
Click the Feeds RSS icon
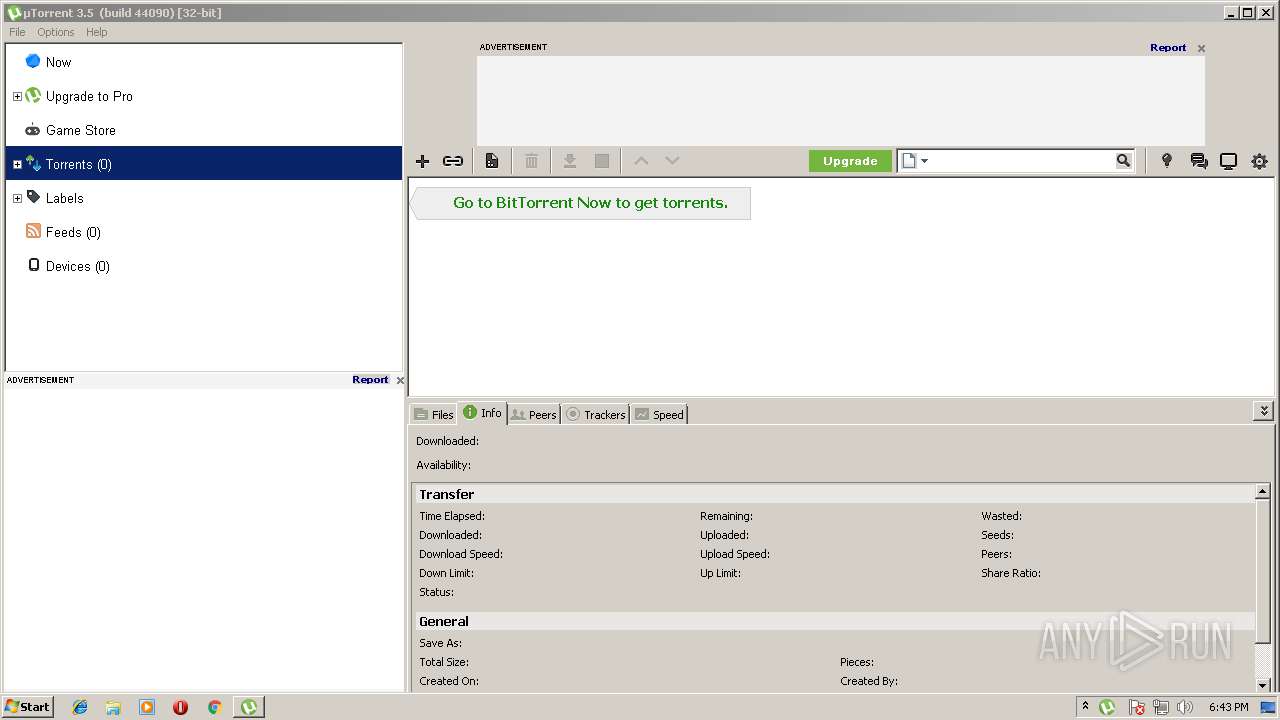pos(33,231)
